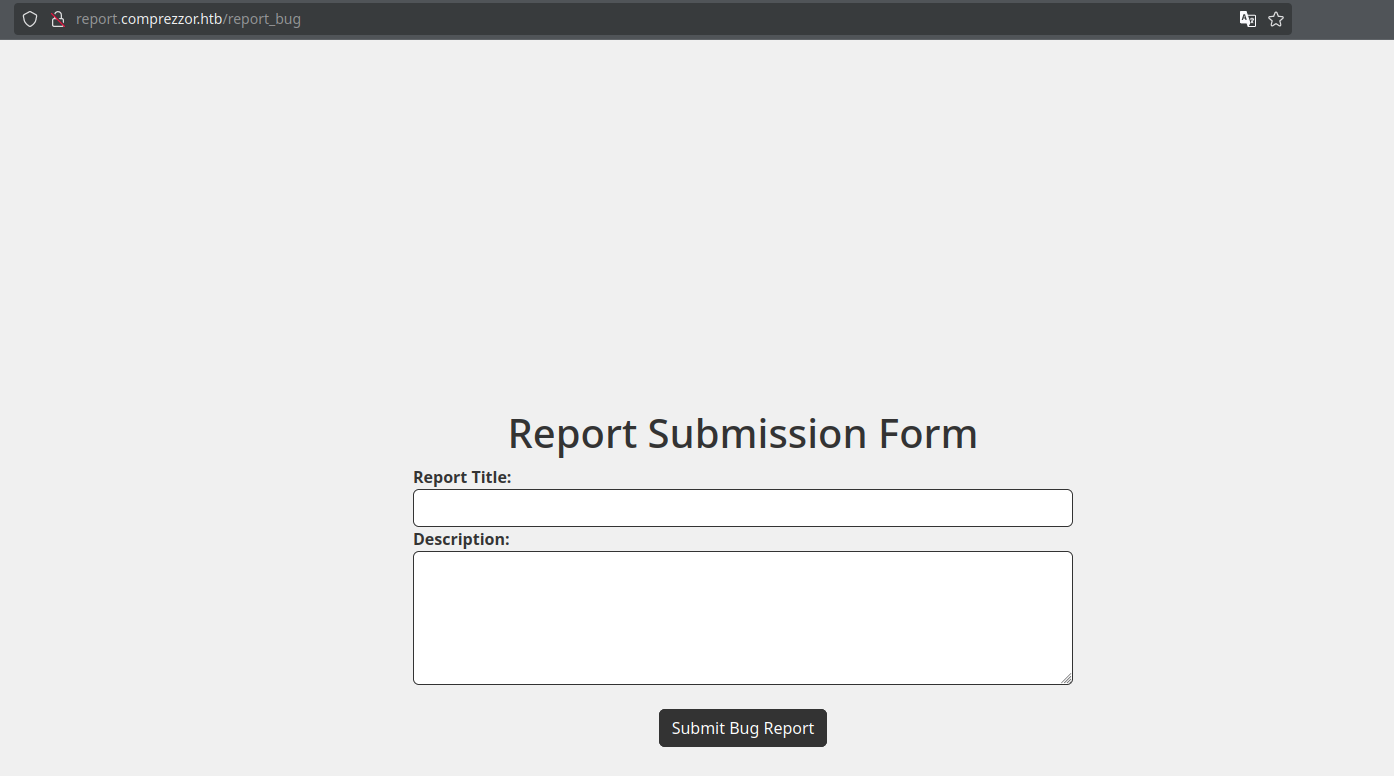Click the "comprezzor.htb" domain in the URL
The image size is (1394, 776).
[x=171, y=19]
